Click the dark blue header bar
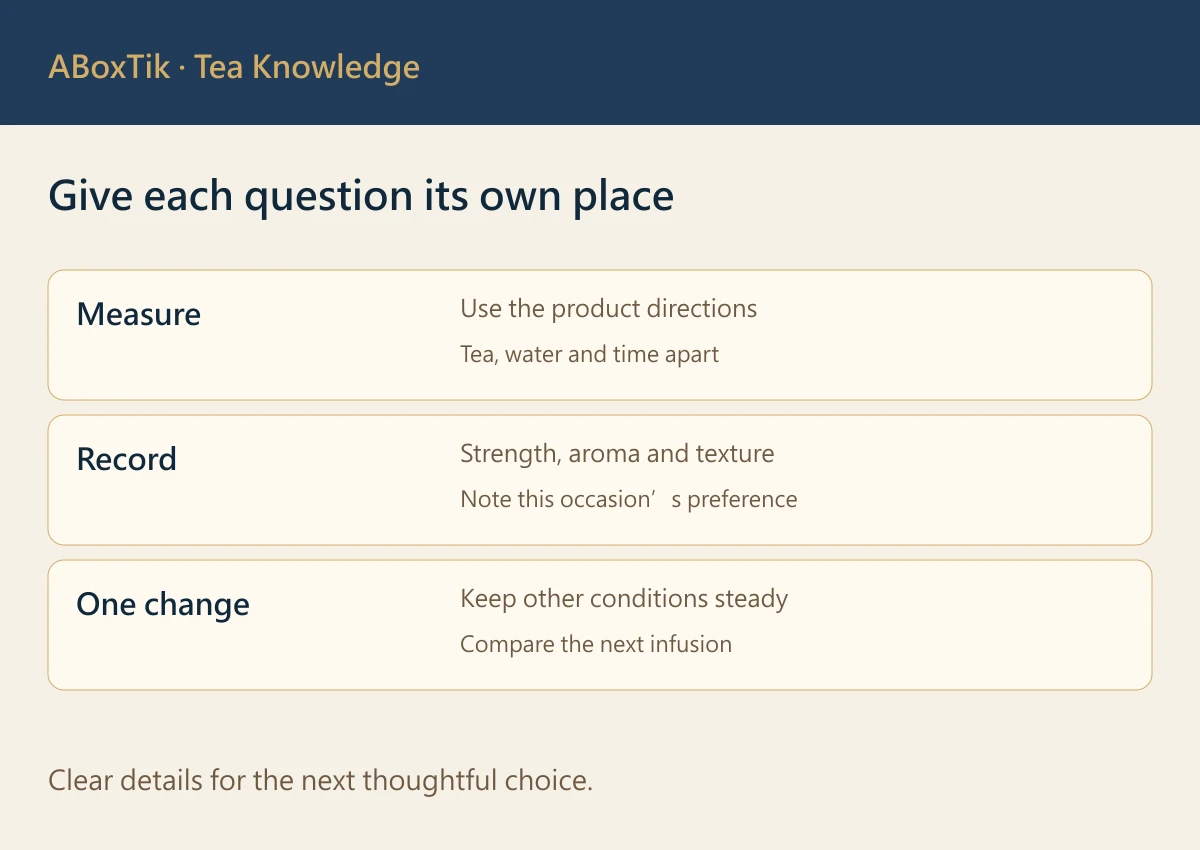 (600, 62)
